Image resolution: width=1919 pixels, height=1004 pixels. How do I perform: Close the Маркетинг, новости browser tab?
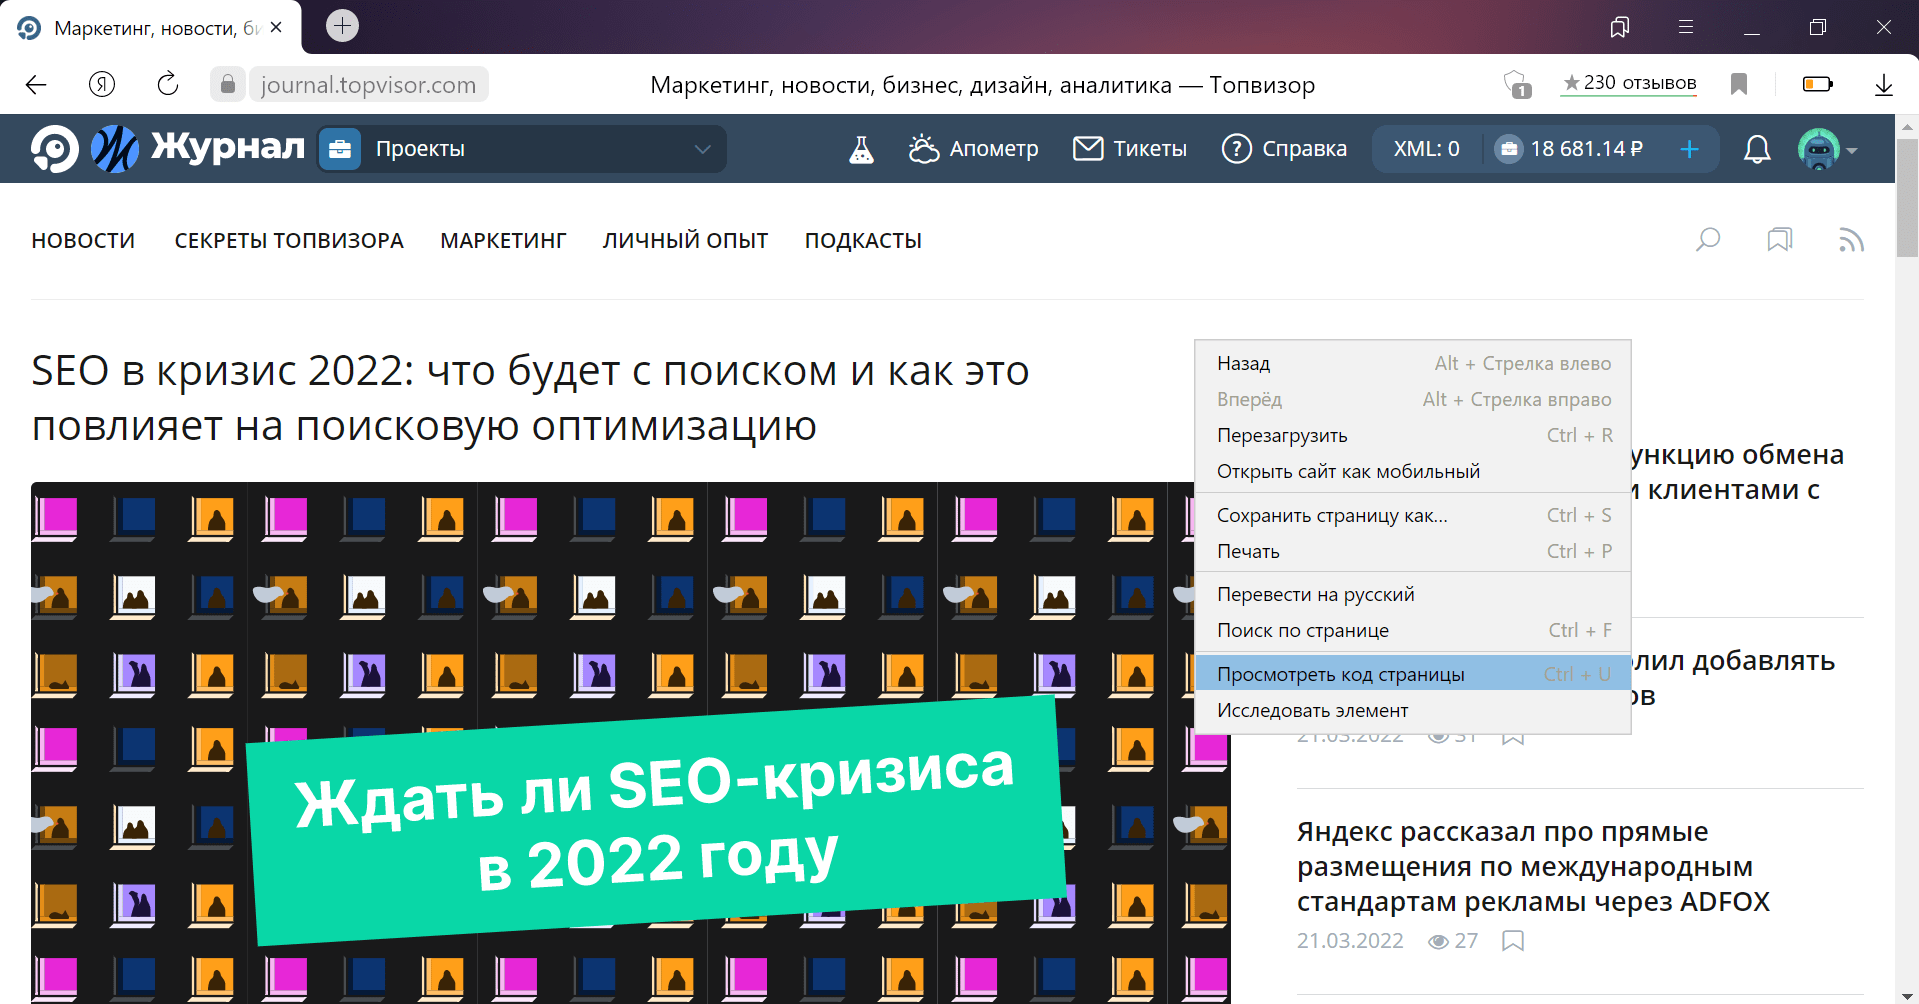[276, 27]
